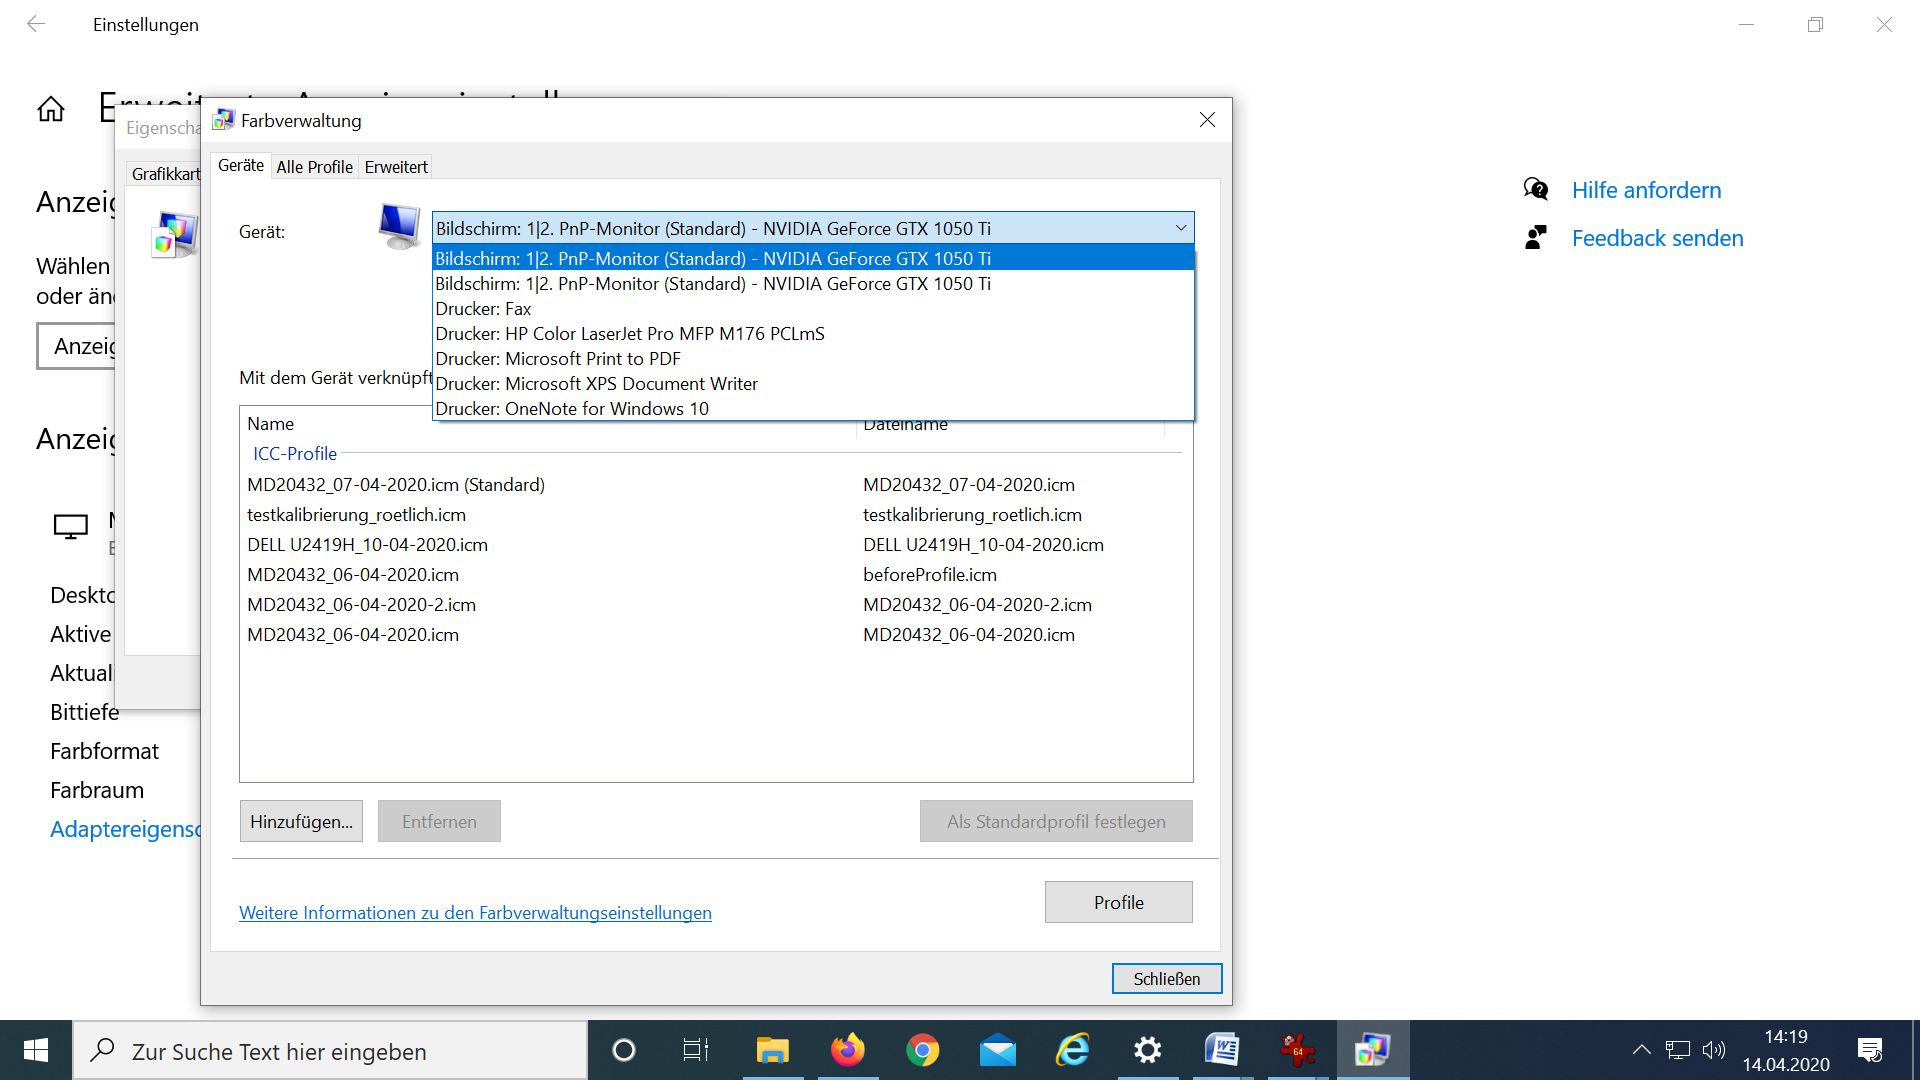Select HP Color LaserJet Pro printer option
Viewport: 1920px width, 1080px height.
[x=630, y=334]
